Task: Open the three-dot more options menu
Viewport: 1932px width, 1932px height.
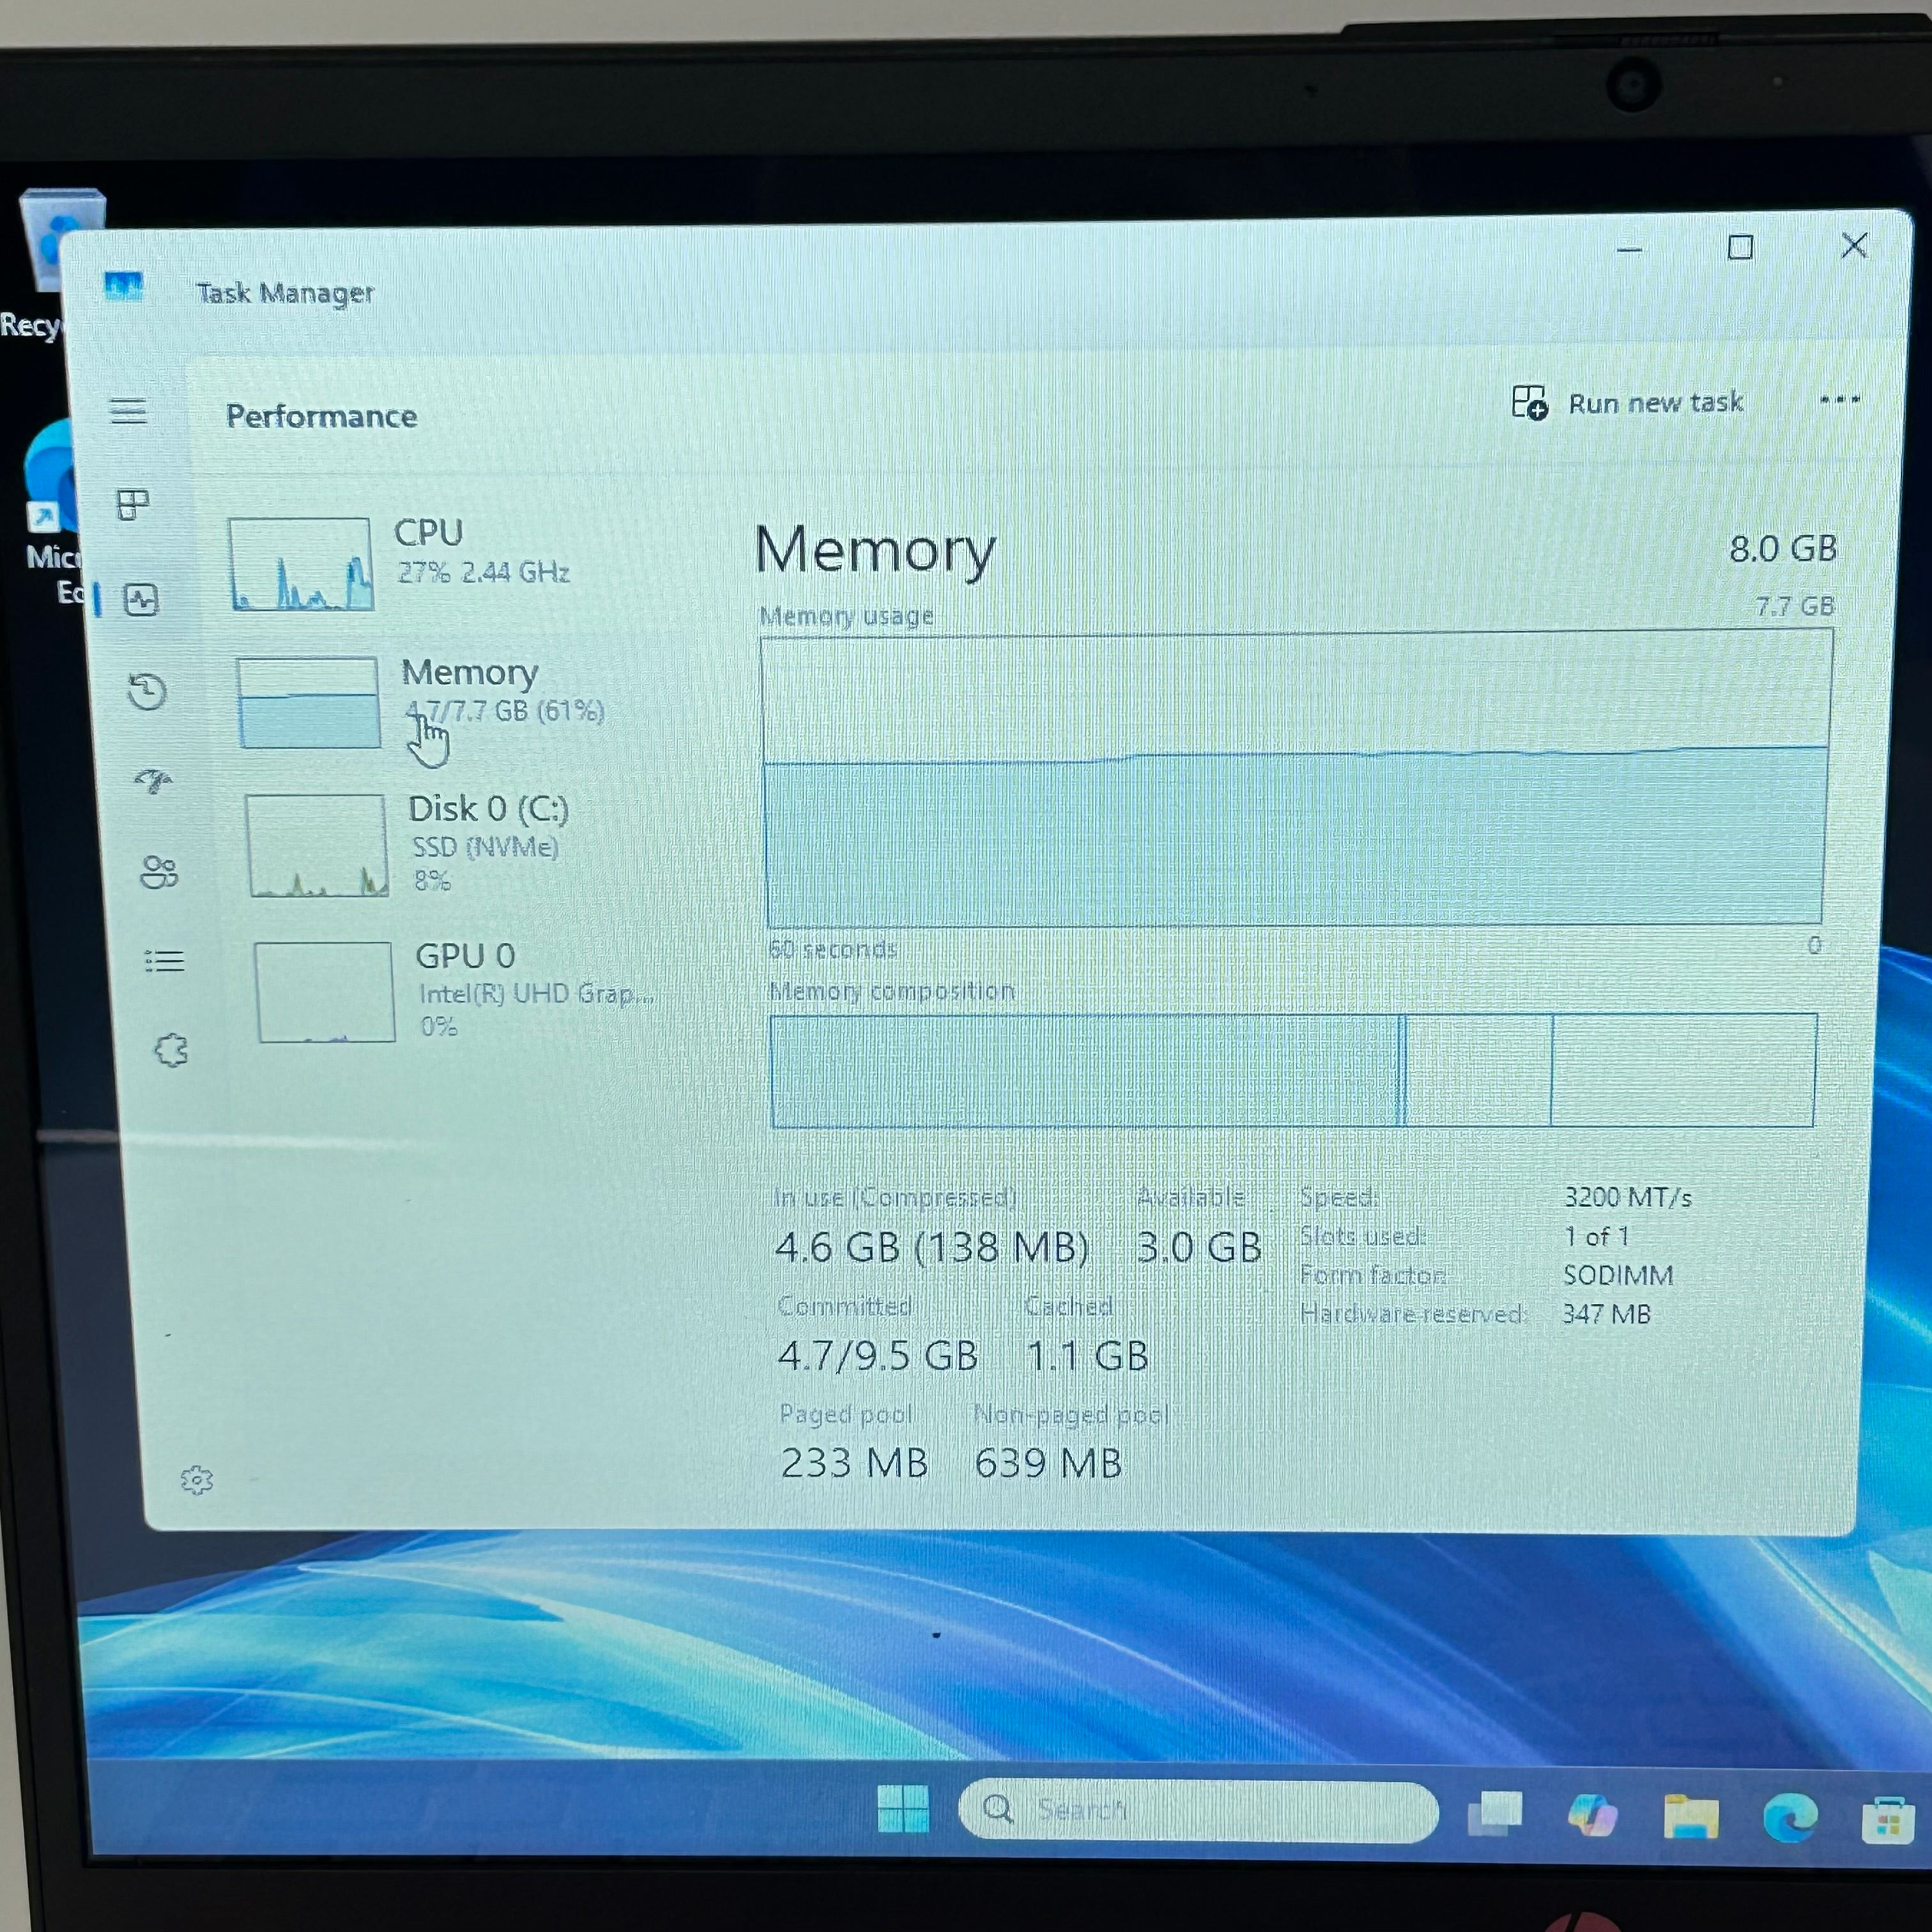Action: tap(1839, 400)
